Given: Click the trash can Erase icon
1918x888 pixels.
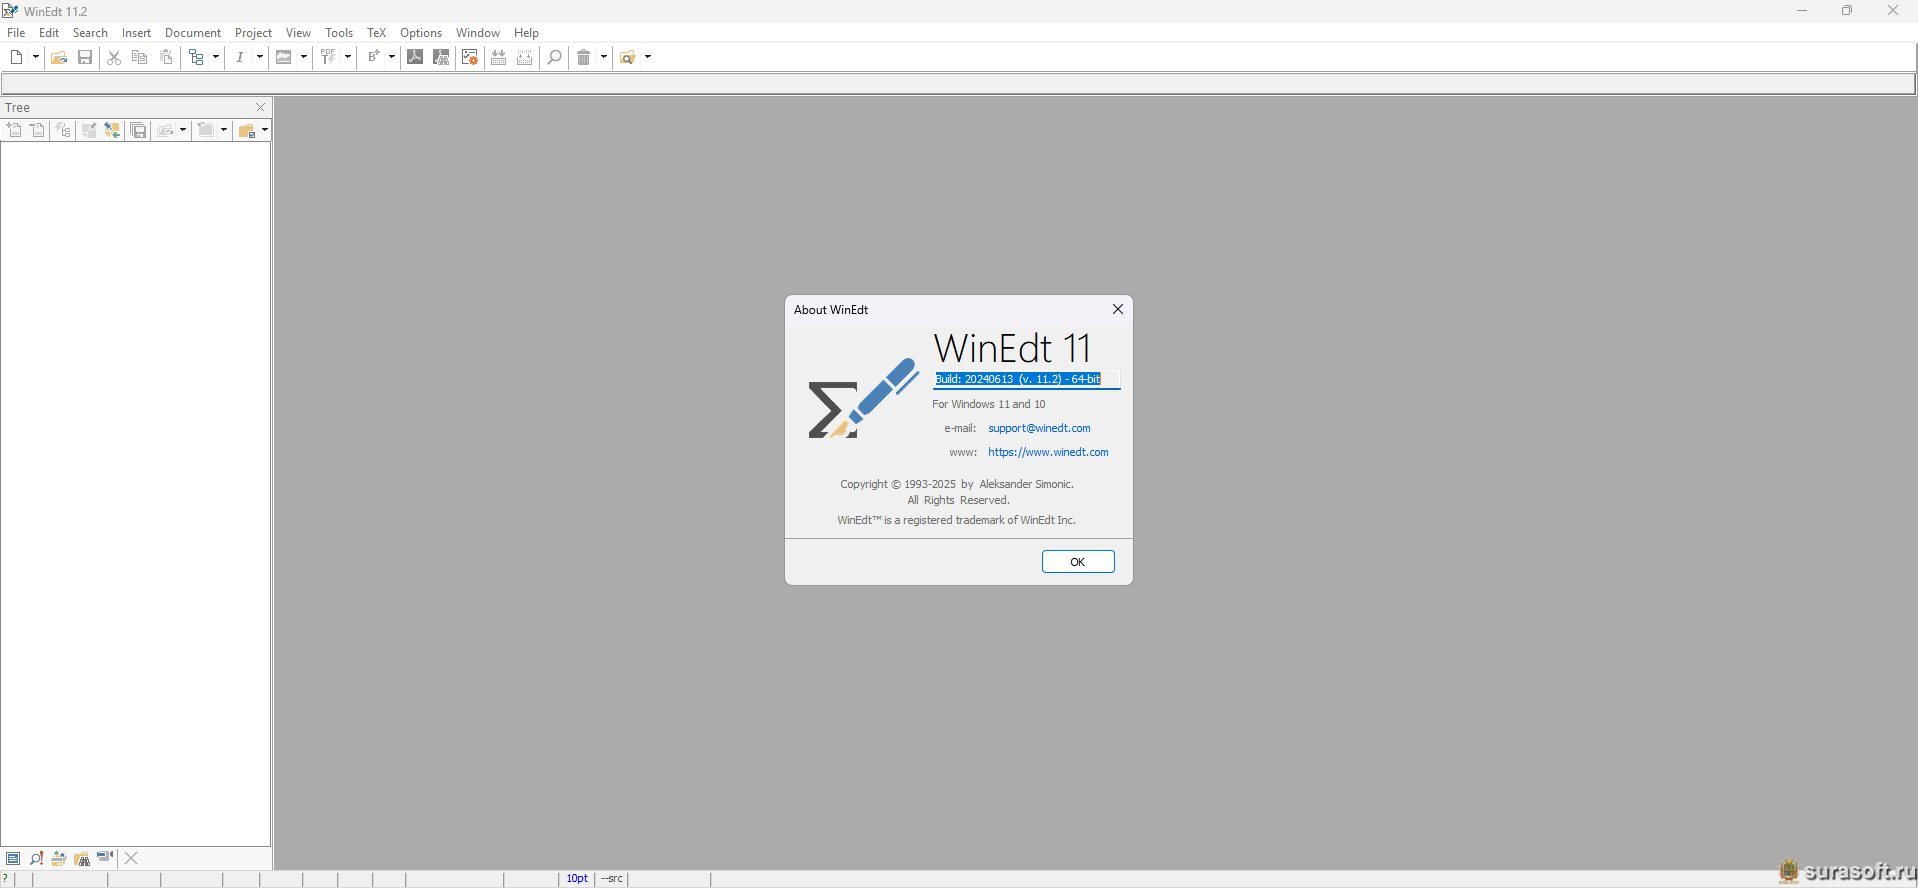Looking at the screenshot, I should point(584,57).
